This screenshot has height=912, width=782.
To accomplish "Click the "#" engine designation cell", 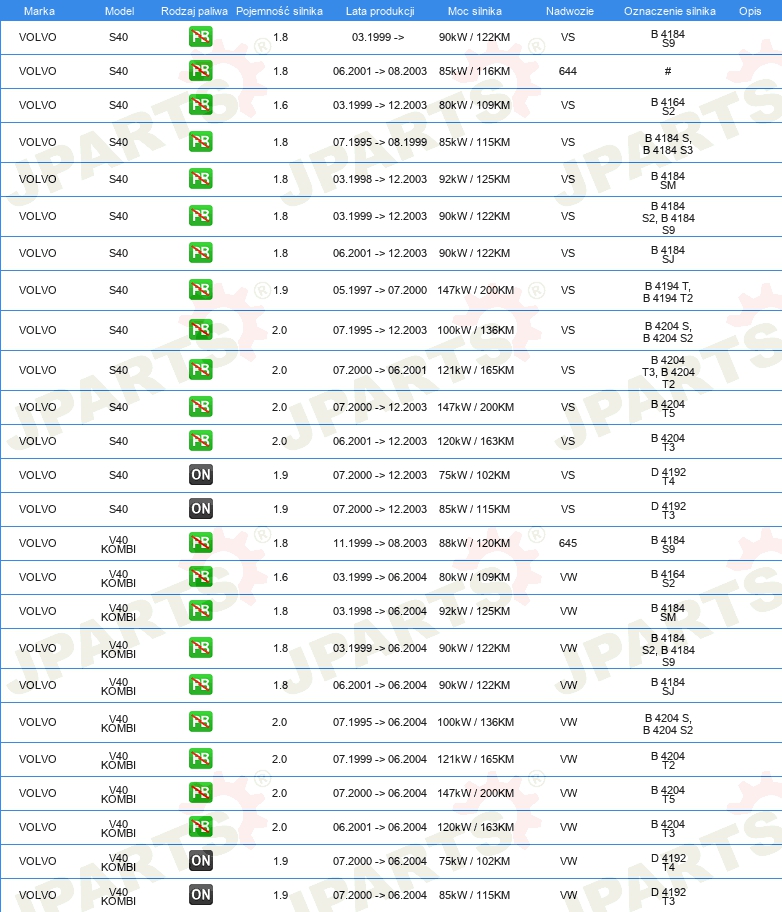I will coord(668,71).
